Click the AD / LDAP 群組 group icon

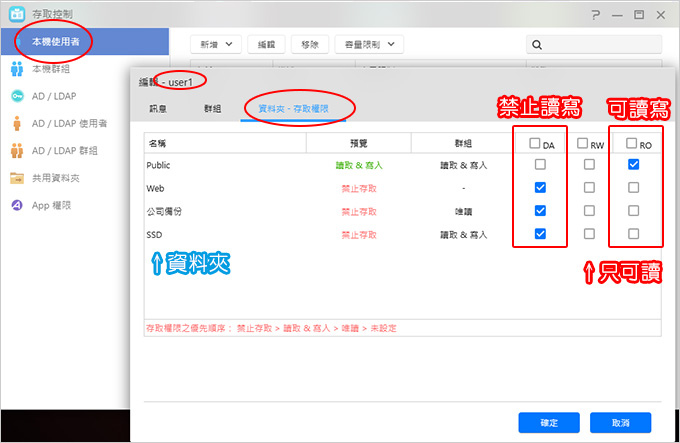point(17,151)
